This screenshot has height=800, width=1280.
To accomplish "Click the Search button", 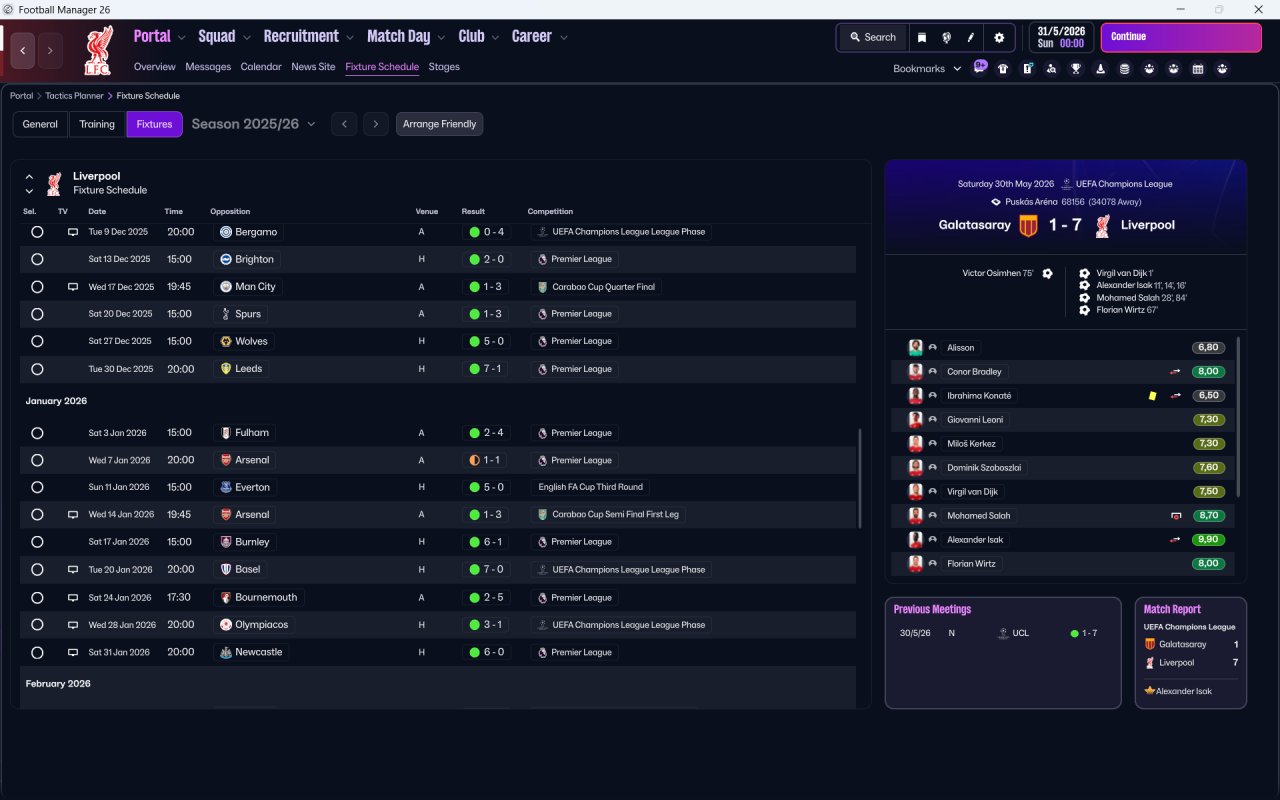I will [x=873, y=37].
